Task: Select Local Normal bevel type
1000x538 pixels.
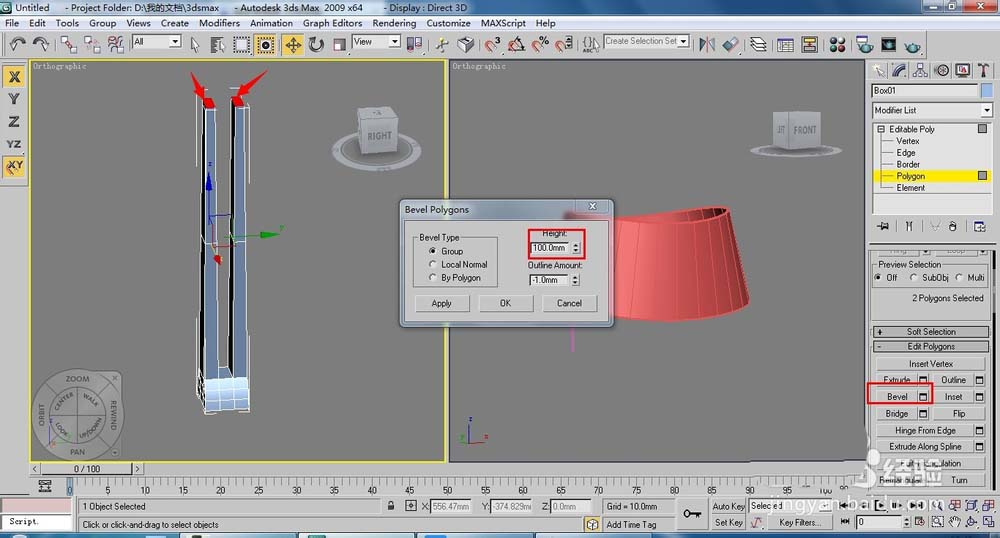Action: click(x=432, y=265)
